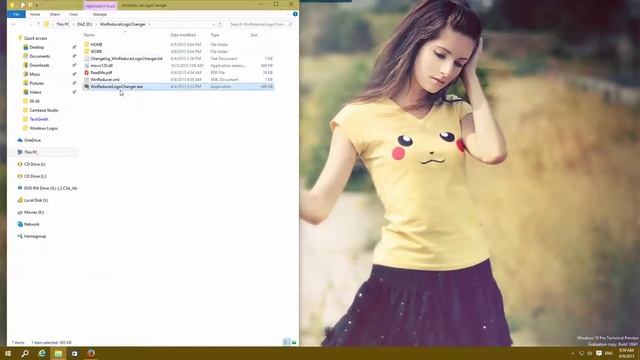Toggle the pin beside Documents

point(74,56)
